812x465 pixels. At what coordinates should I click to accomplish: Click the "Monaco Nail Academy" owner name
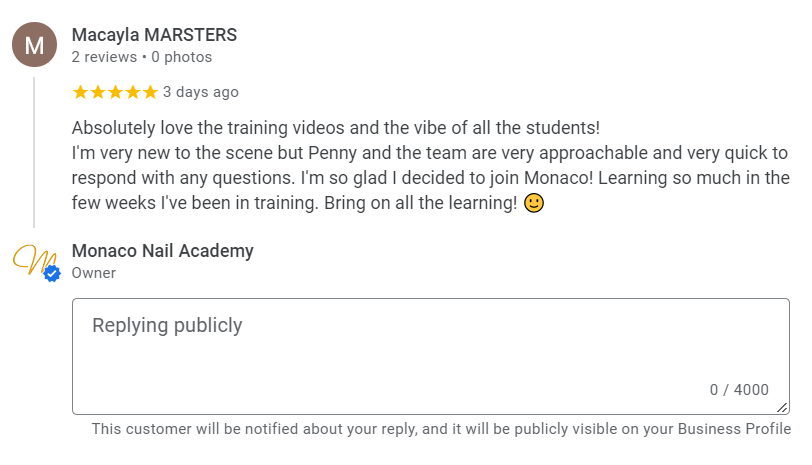tap(162, 251)
